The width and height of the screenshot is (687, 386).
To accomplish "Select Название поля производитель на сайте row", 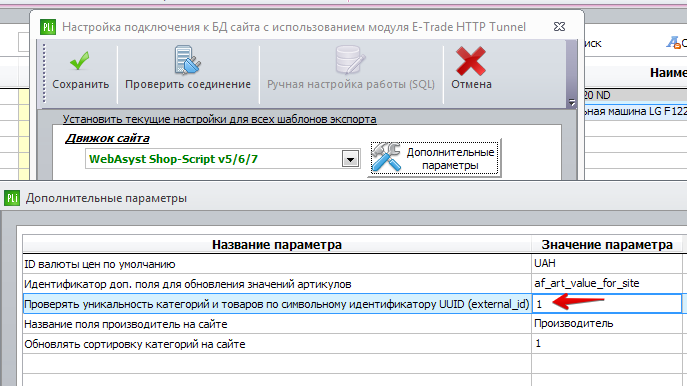I will click(277, 324).
